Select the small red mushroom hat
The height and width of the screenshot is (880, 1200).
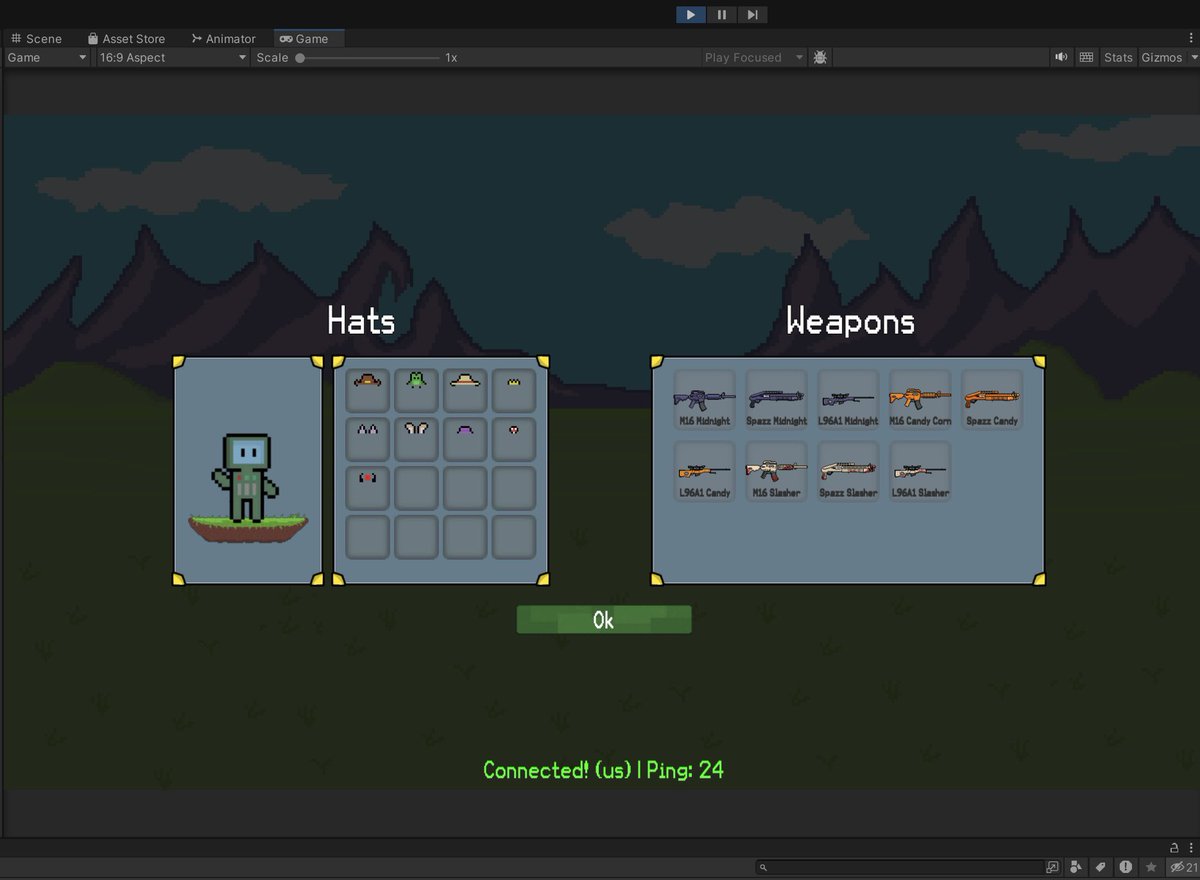(x=514, y=439)
